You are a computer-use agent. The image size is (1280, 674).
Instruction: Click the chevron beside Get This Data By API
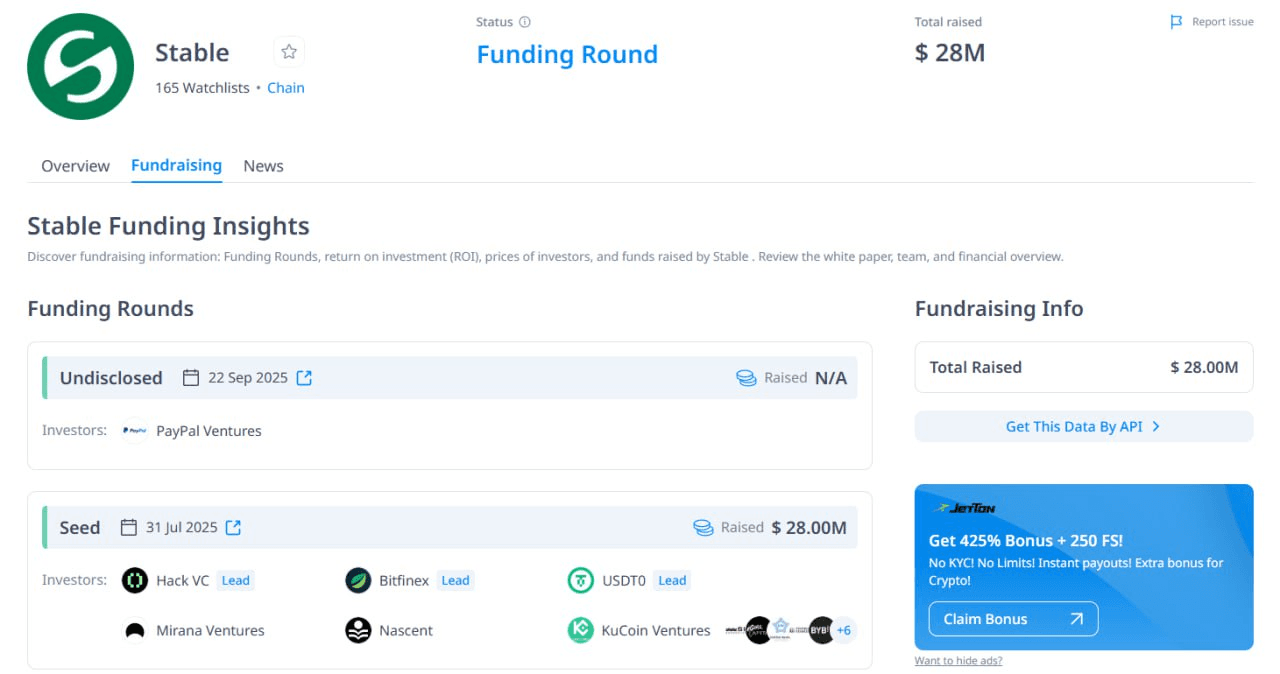[1156, 426]
